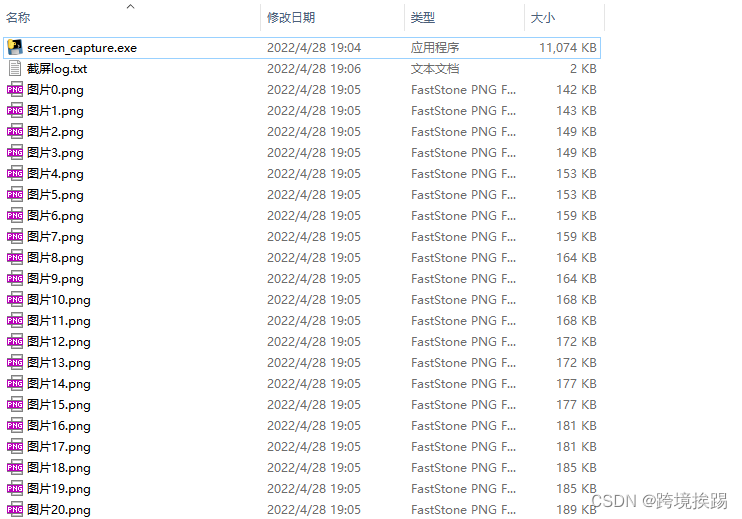
Task: Click the PNG icon of 图片11.png
Action: 15,321
